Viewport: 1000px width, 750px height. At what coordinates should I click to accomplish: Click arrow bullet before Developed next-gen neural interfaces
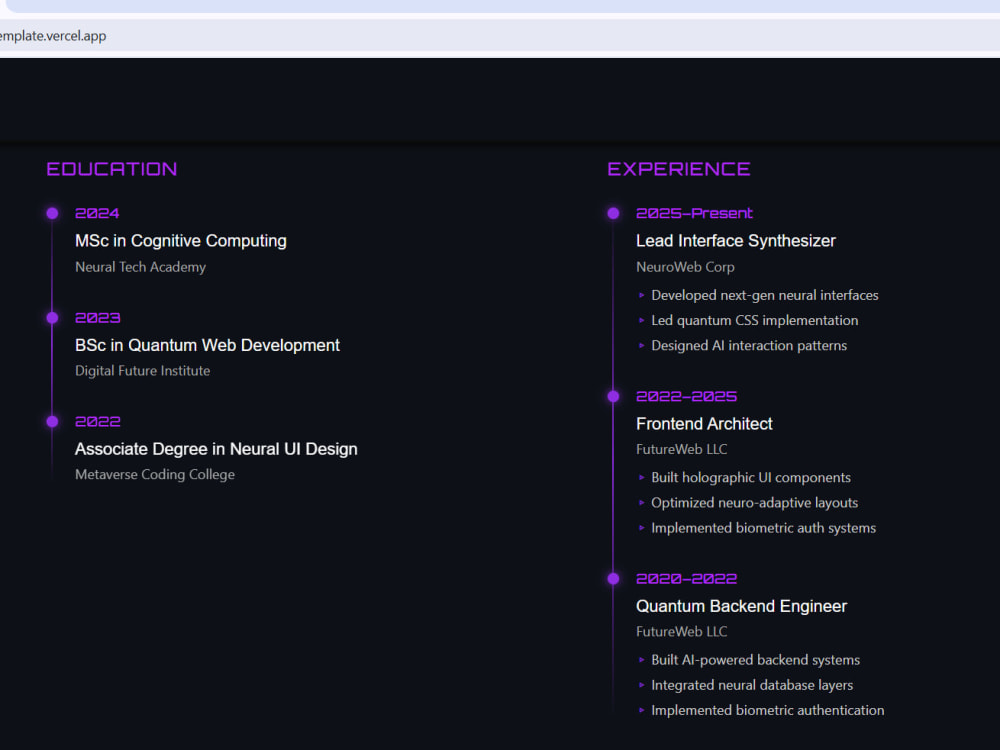[642, 295]
